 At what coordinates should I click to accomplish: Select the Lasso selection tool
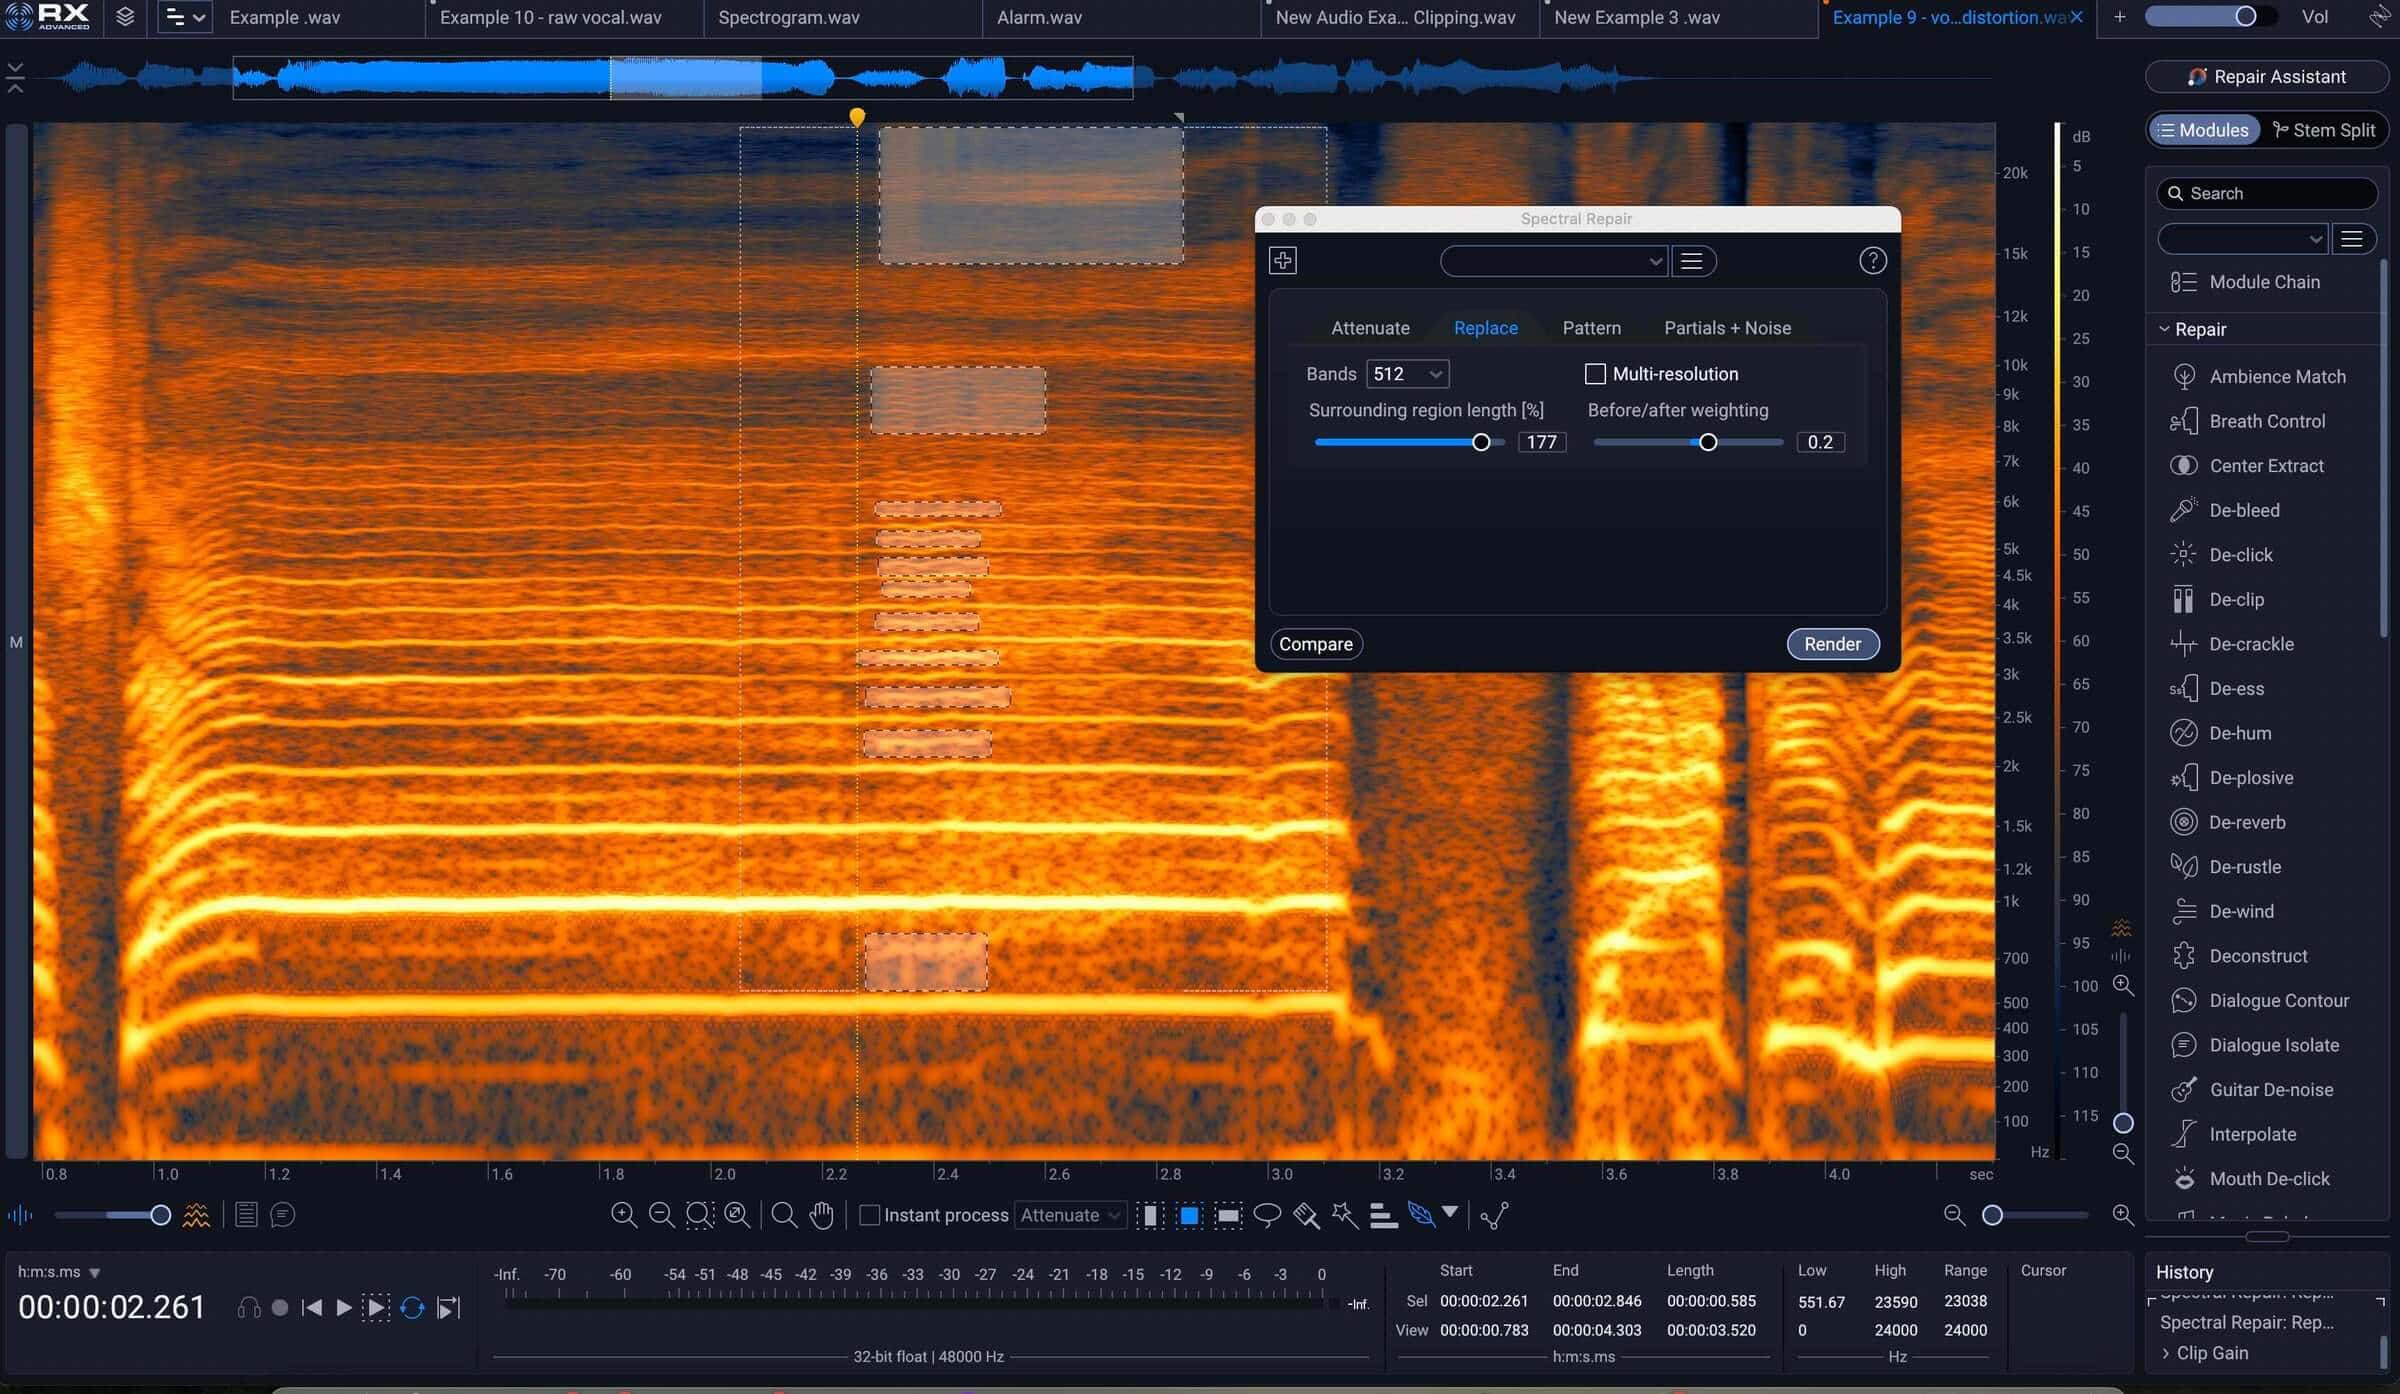click(1267, 1215)
